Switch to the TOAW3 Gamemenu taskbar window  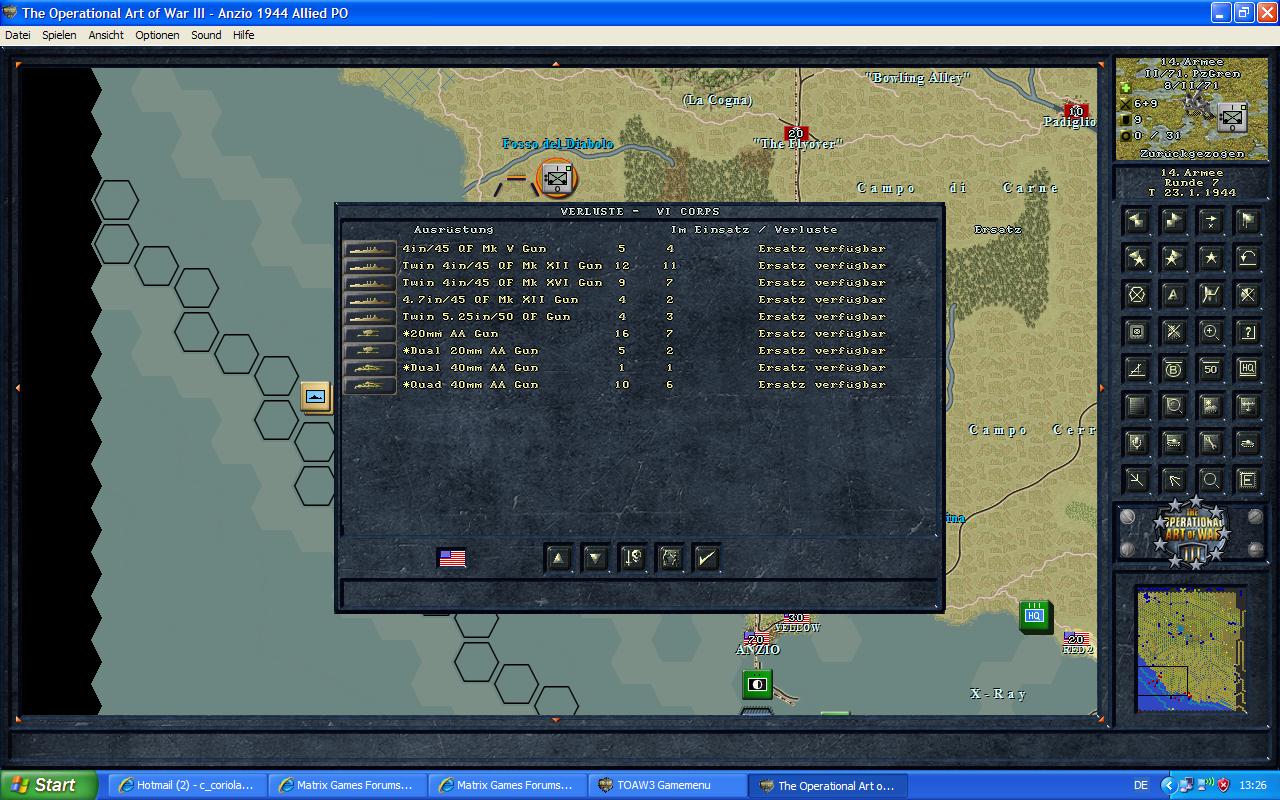point(668,785)
